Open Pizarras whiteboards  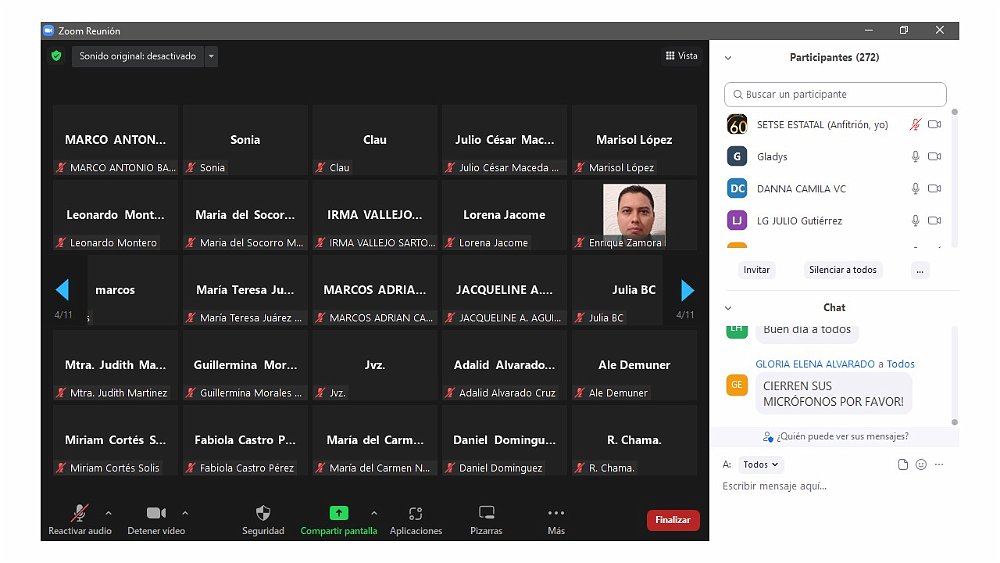coord(486,514)
